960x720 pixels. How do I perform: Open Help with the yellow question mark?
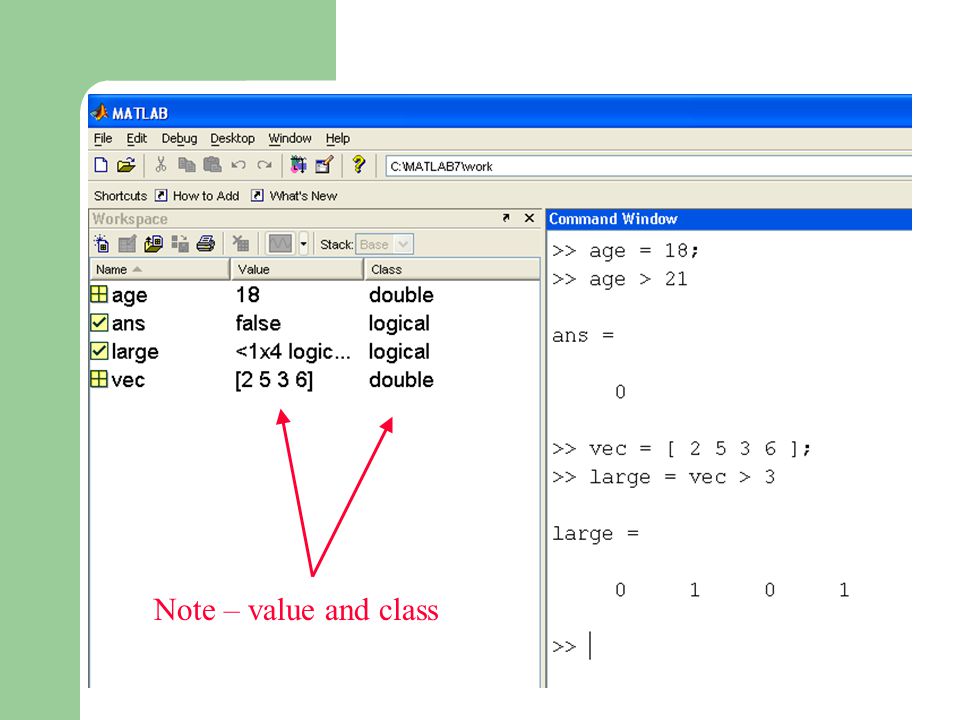[x=358, y=164]
